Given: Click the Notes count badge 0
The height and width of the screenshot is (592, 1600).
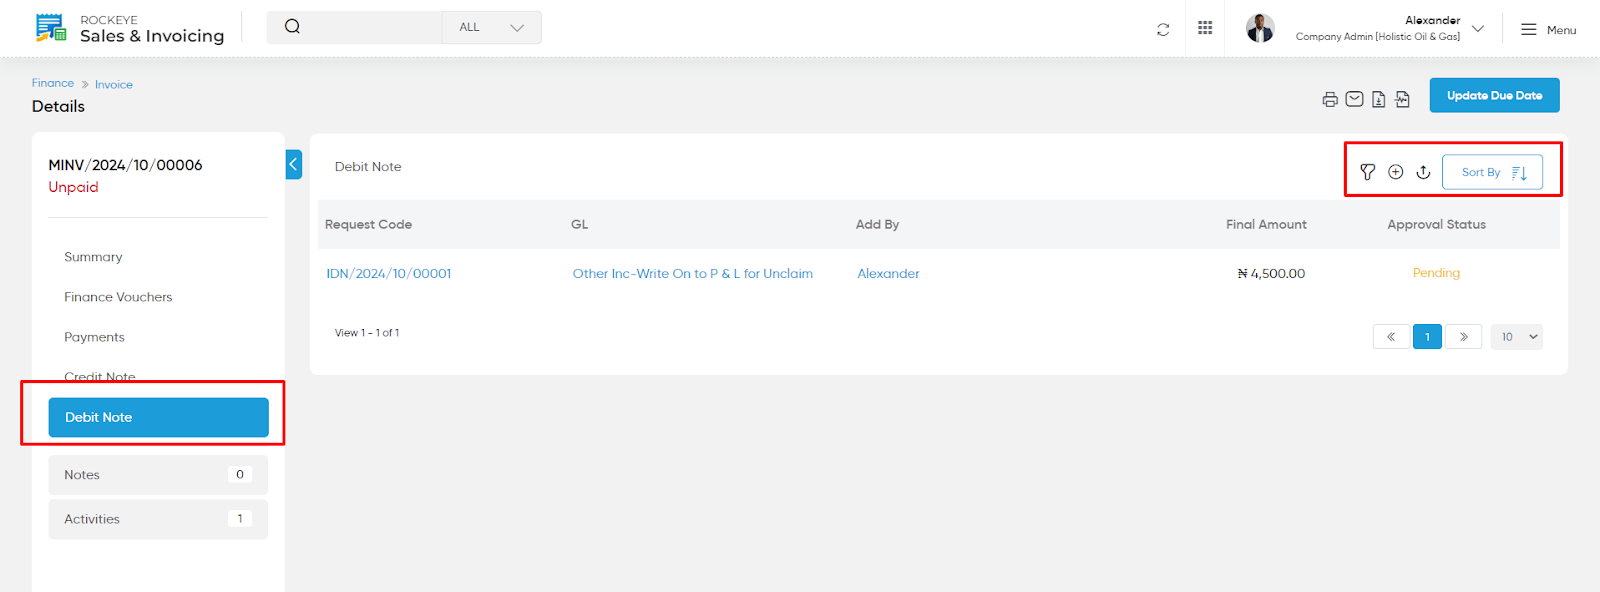Looking at the screenshot, I should (x=240, y=475).
